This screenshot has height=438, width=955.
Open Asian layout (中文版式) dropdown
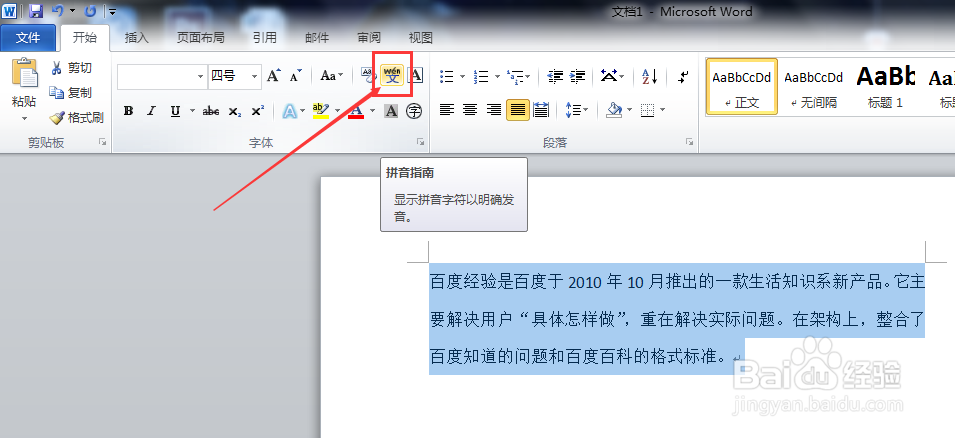pos(612,76)
